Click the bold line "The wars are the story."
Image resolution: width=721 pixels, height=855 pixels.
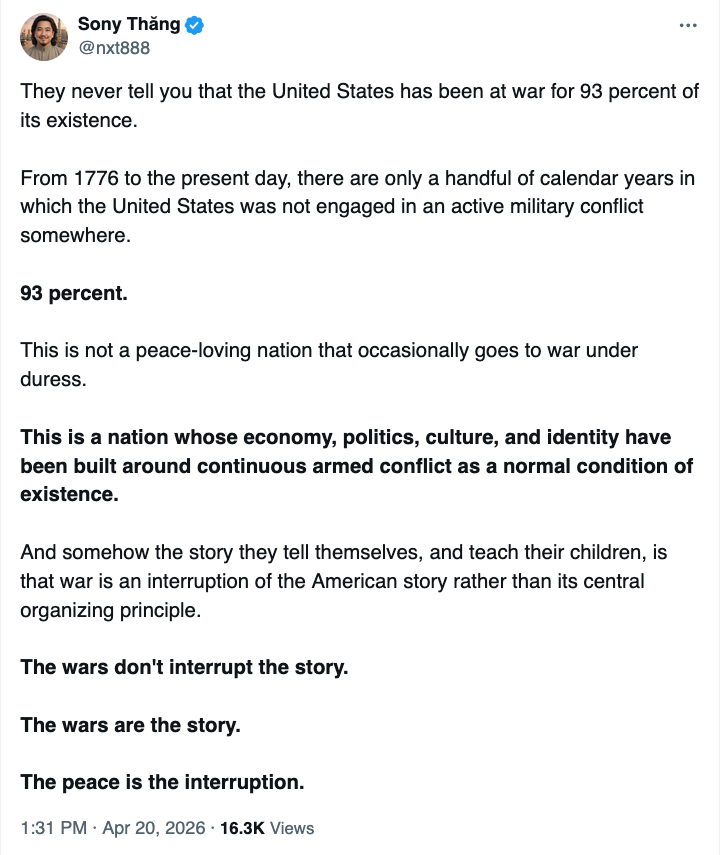click(130, 725)
